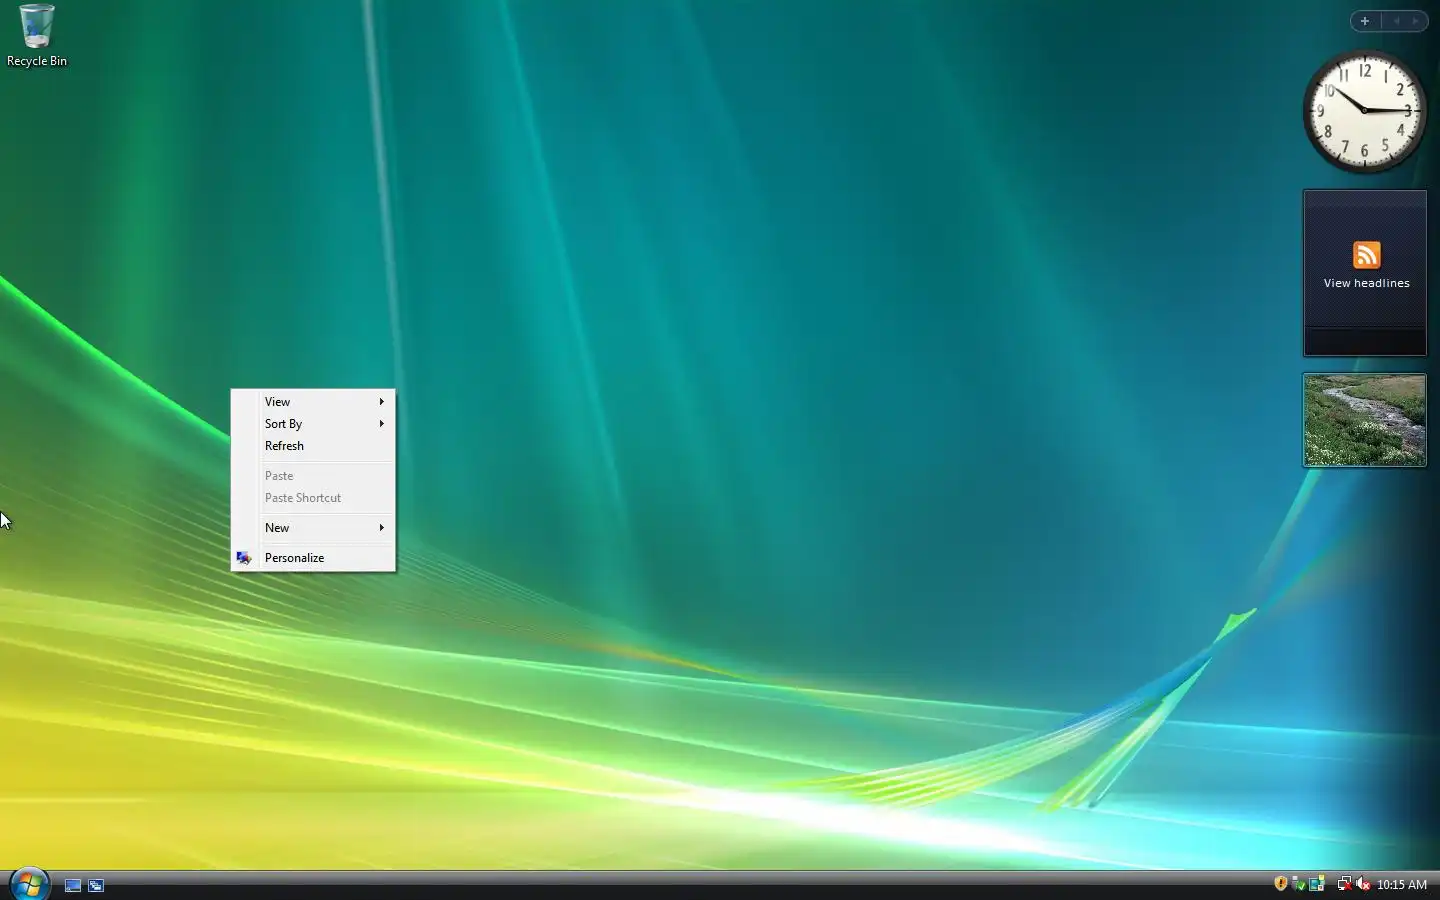Image resolution: width=1440 pixels, height=900 pixels.
Task: Click the greyed Paste Shortcut entry
Action: click(x=313, y=498)
